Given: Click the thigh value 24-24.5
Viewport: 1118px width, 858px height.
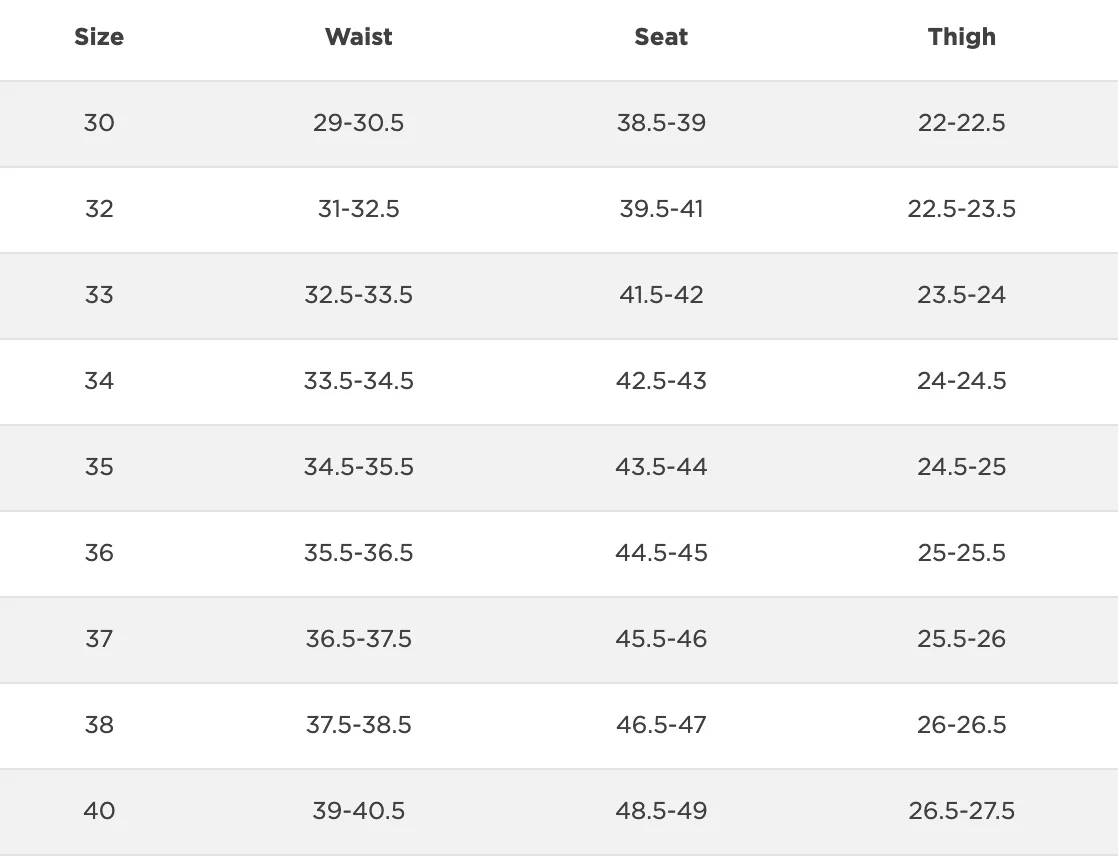Looking at the screenshot, I should [961, 381].
